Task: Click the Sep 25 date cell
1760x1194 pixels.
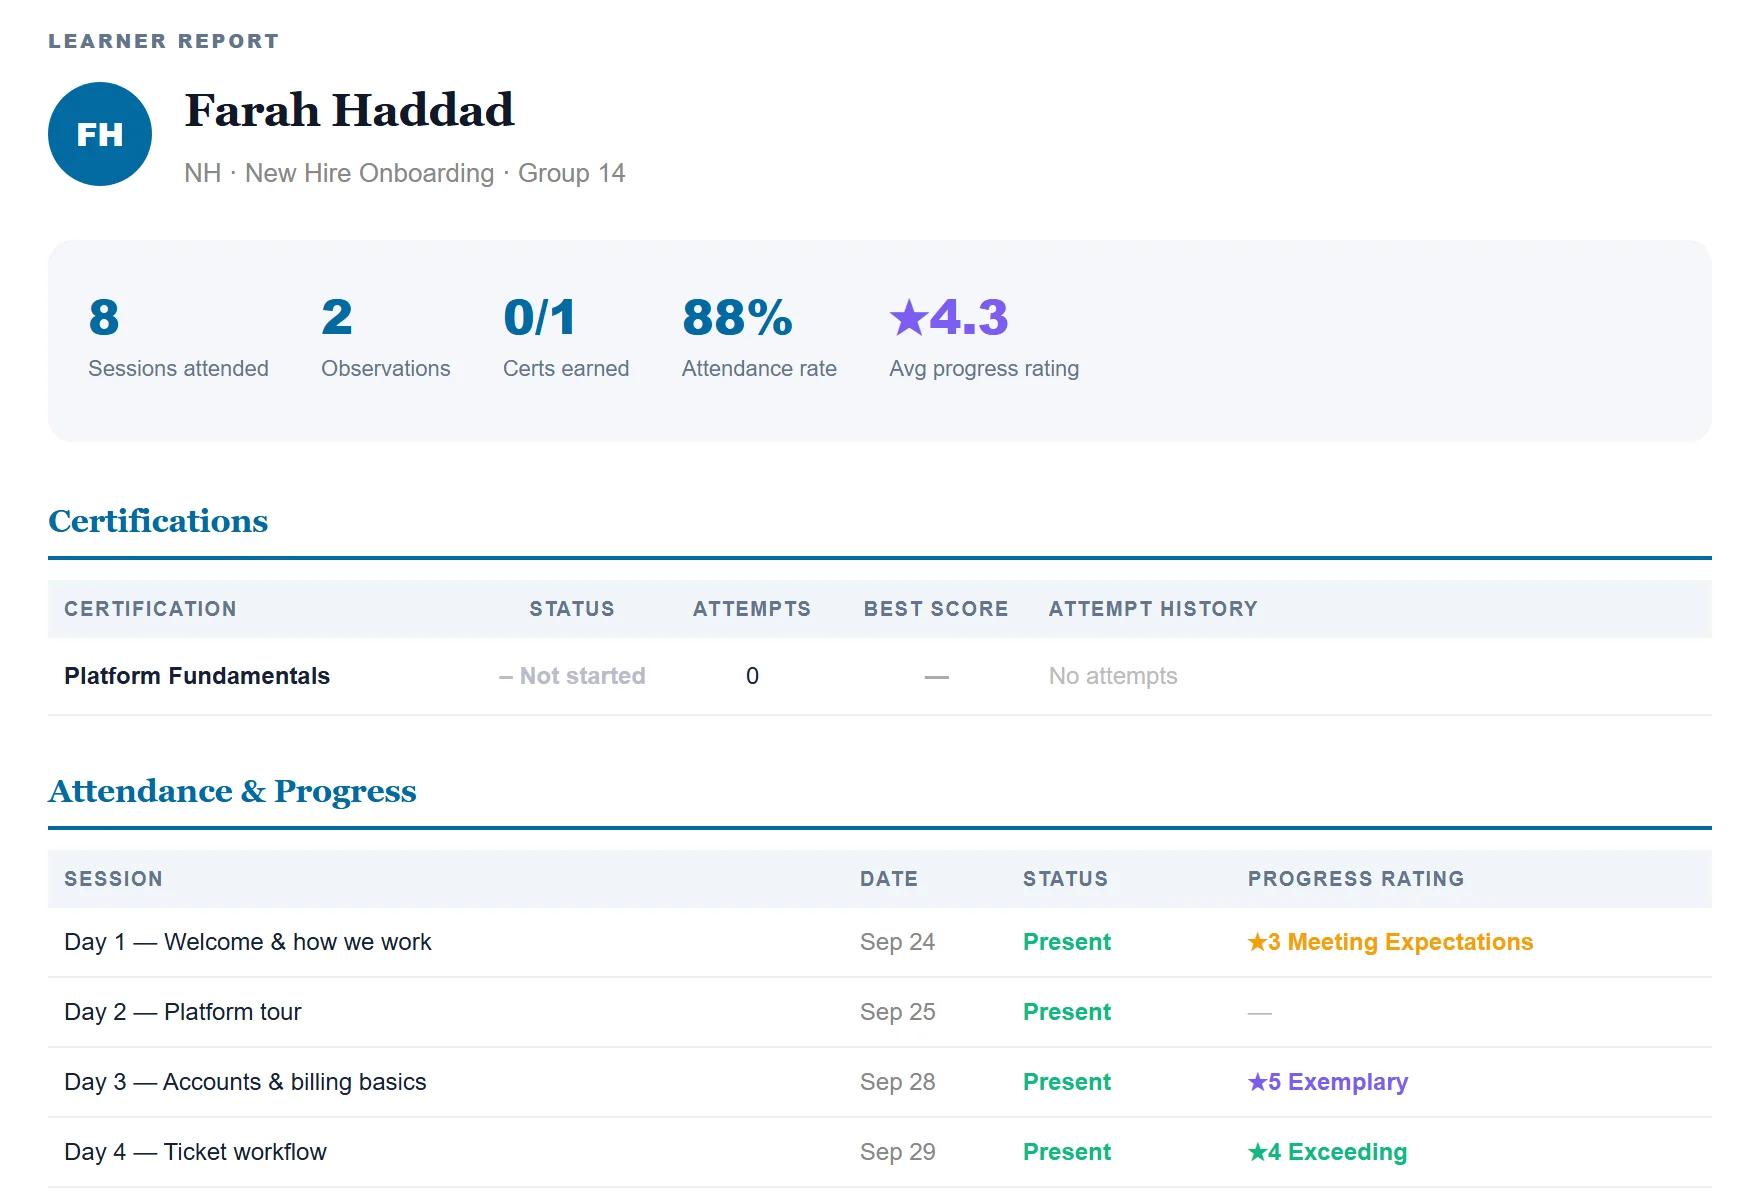Action: (x=898, y=1012)
